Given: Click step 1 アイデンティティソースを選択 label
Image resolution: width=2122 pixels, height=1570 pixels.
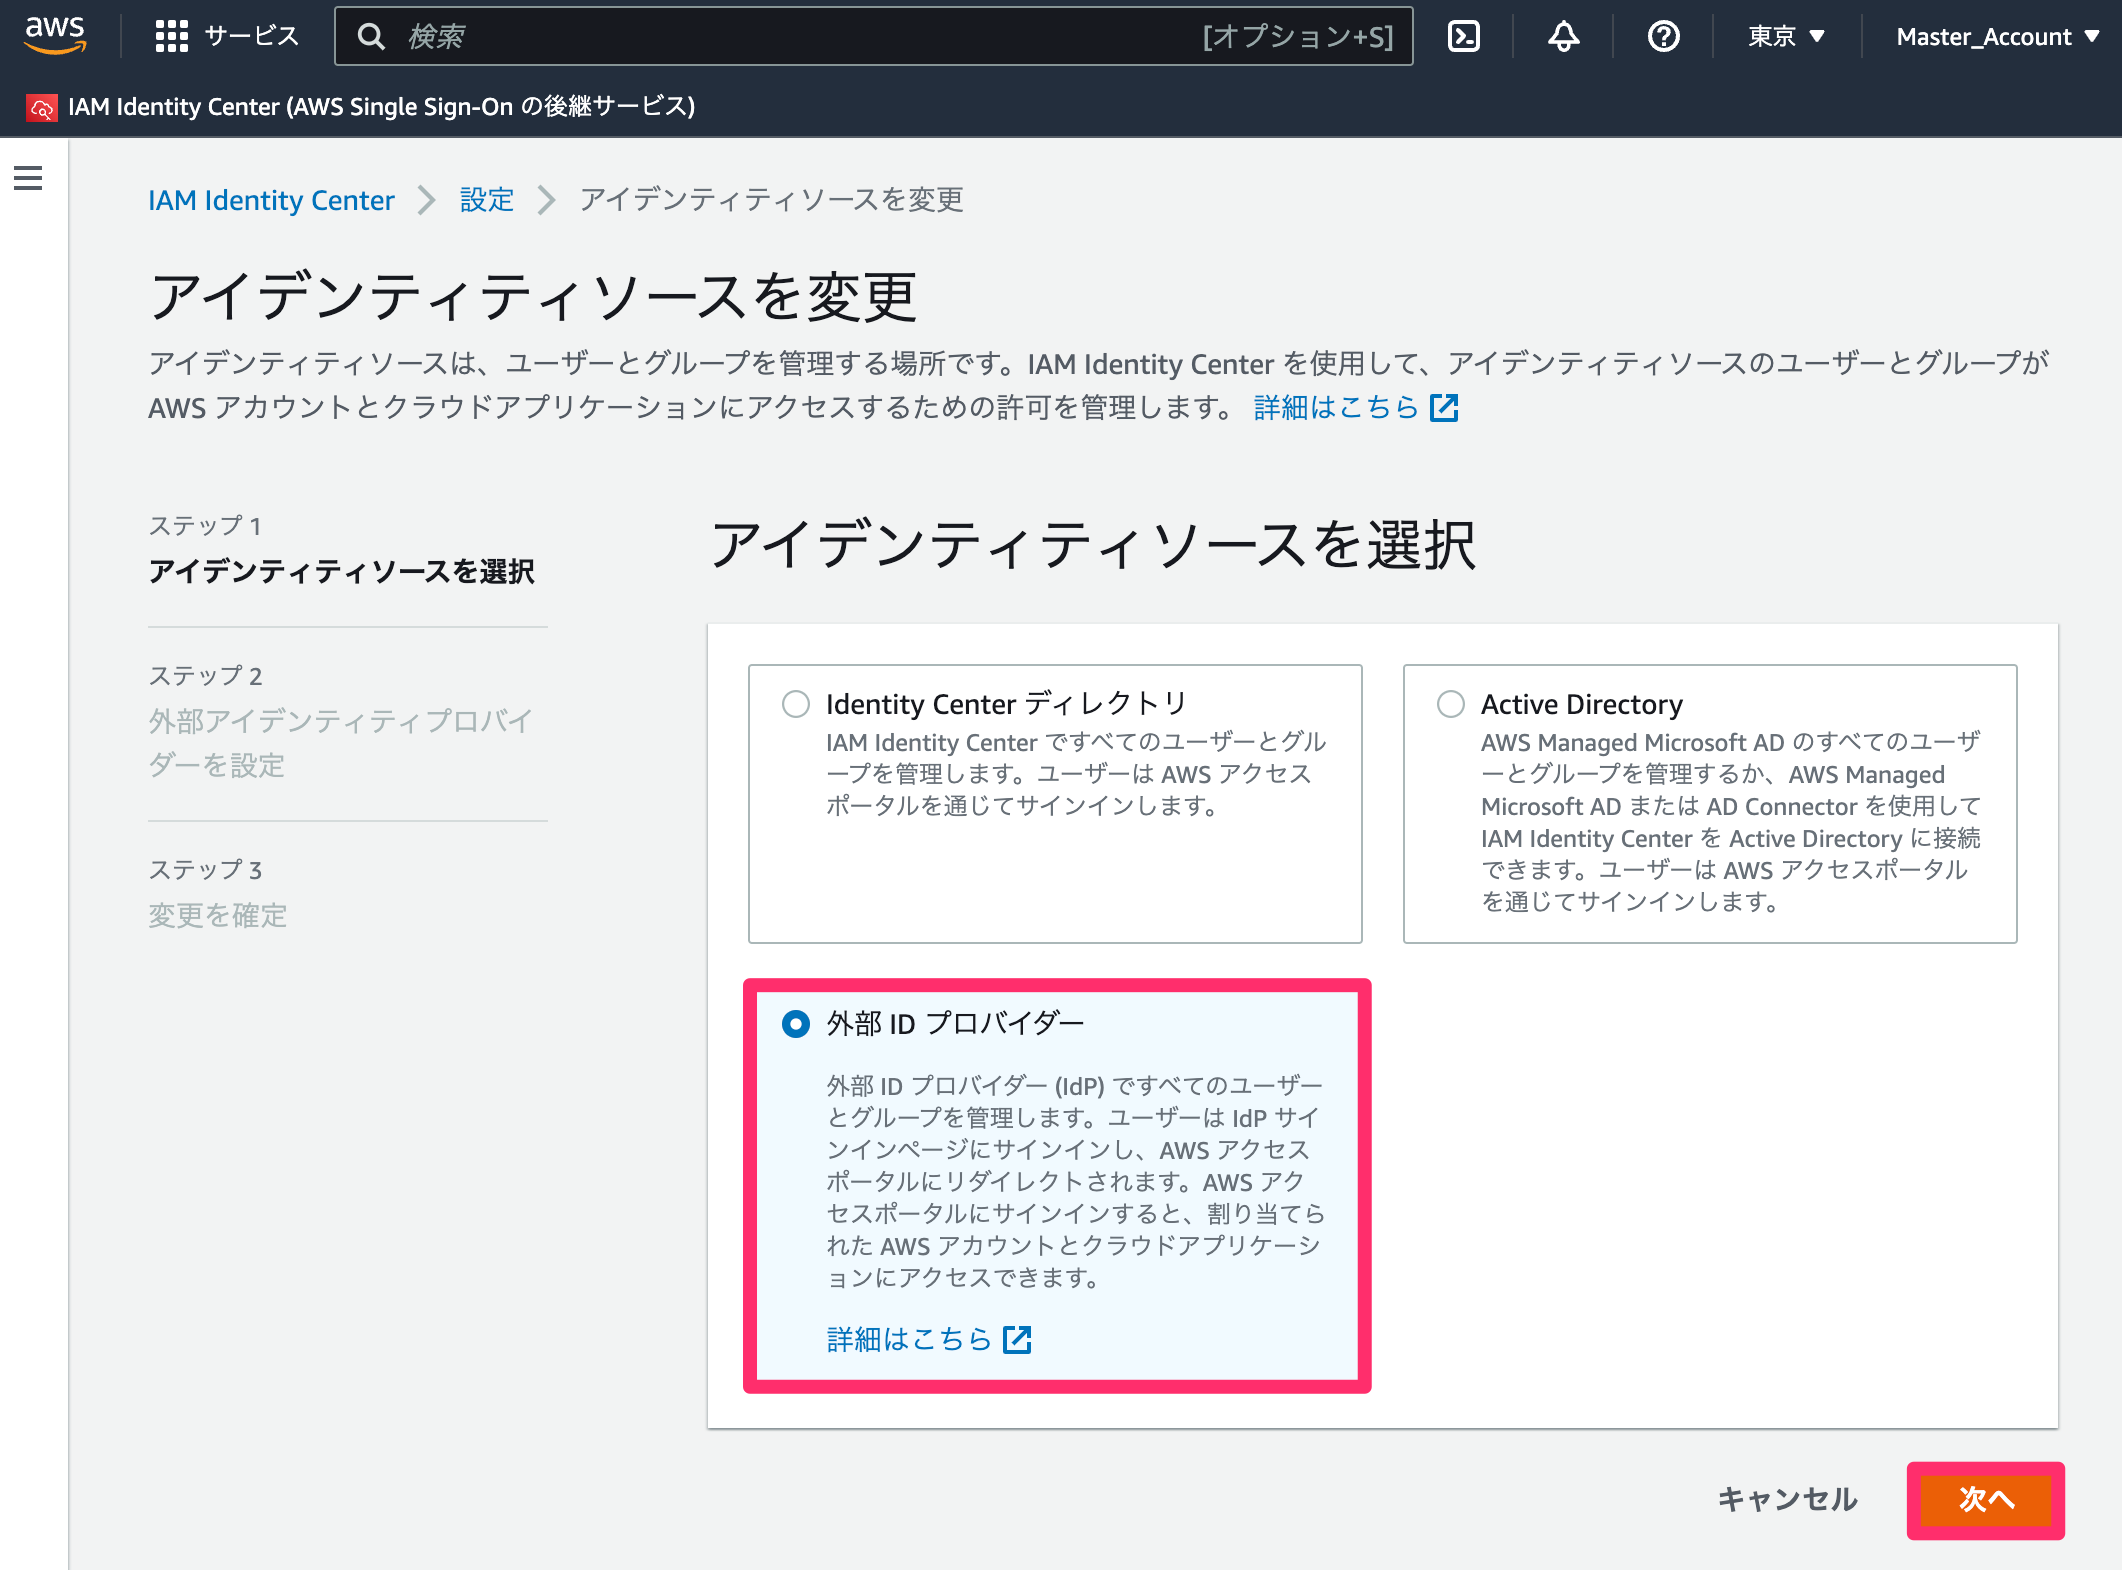Looking at the screenshot, I should (342, 571).
